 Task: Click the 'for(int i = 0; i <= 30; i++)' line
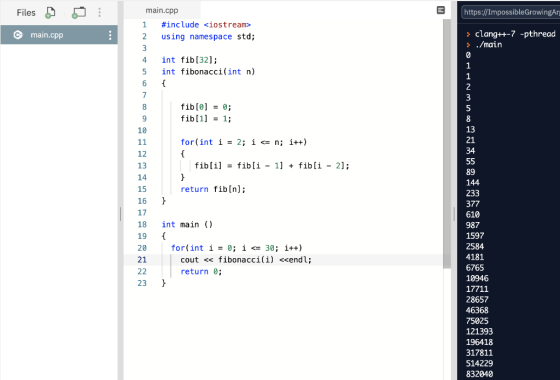click(236, 248)
